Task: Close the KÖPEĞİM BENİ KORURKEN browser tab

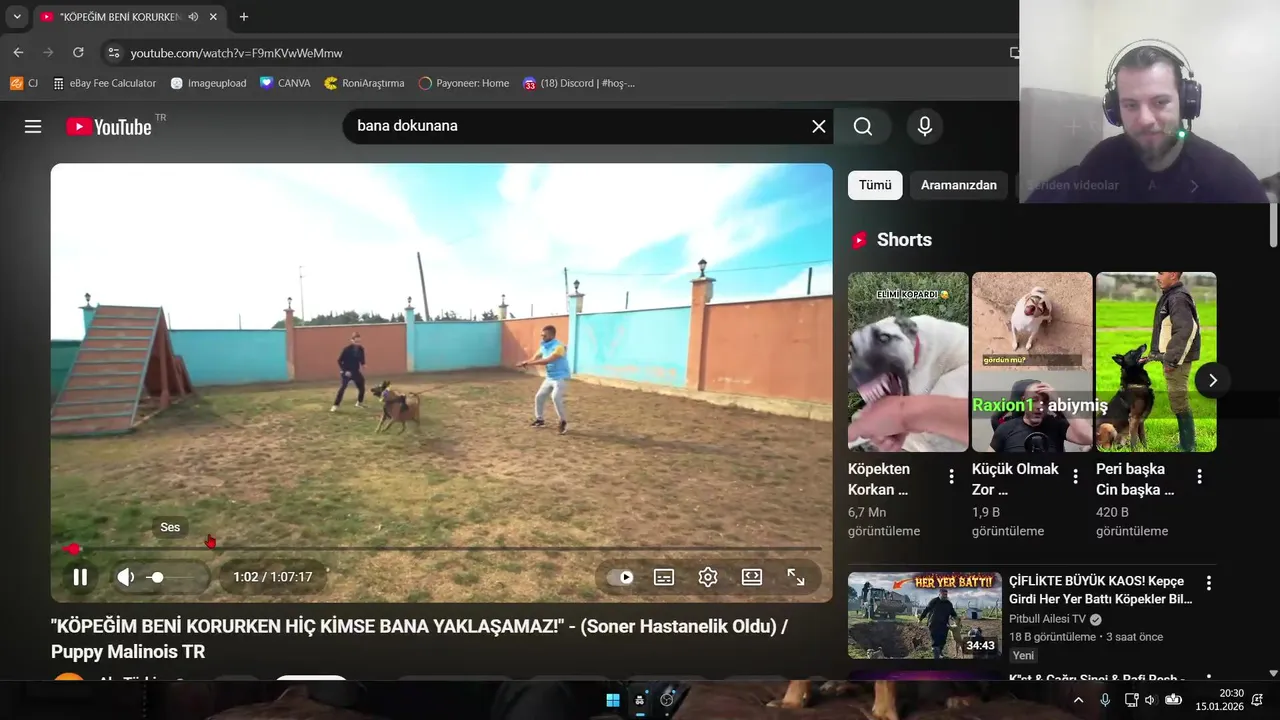Action: (x=213, y=17)
